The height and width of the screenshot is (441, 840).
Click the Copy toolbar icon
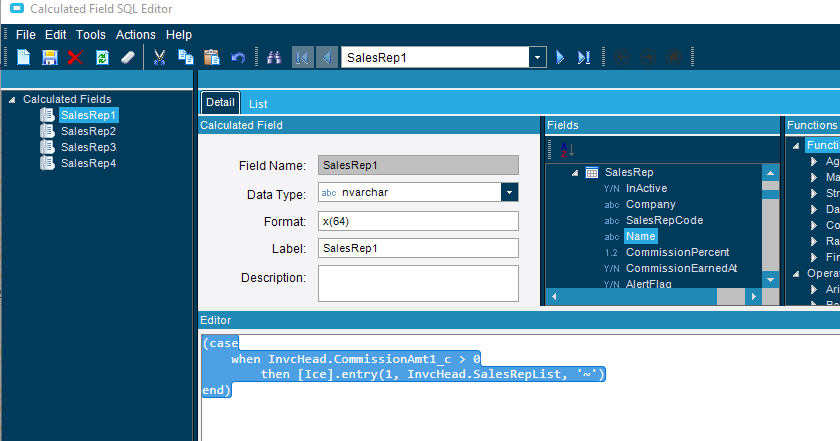tap(185, 57)
